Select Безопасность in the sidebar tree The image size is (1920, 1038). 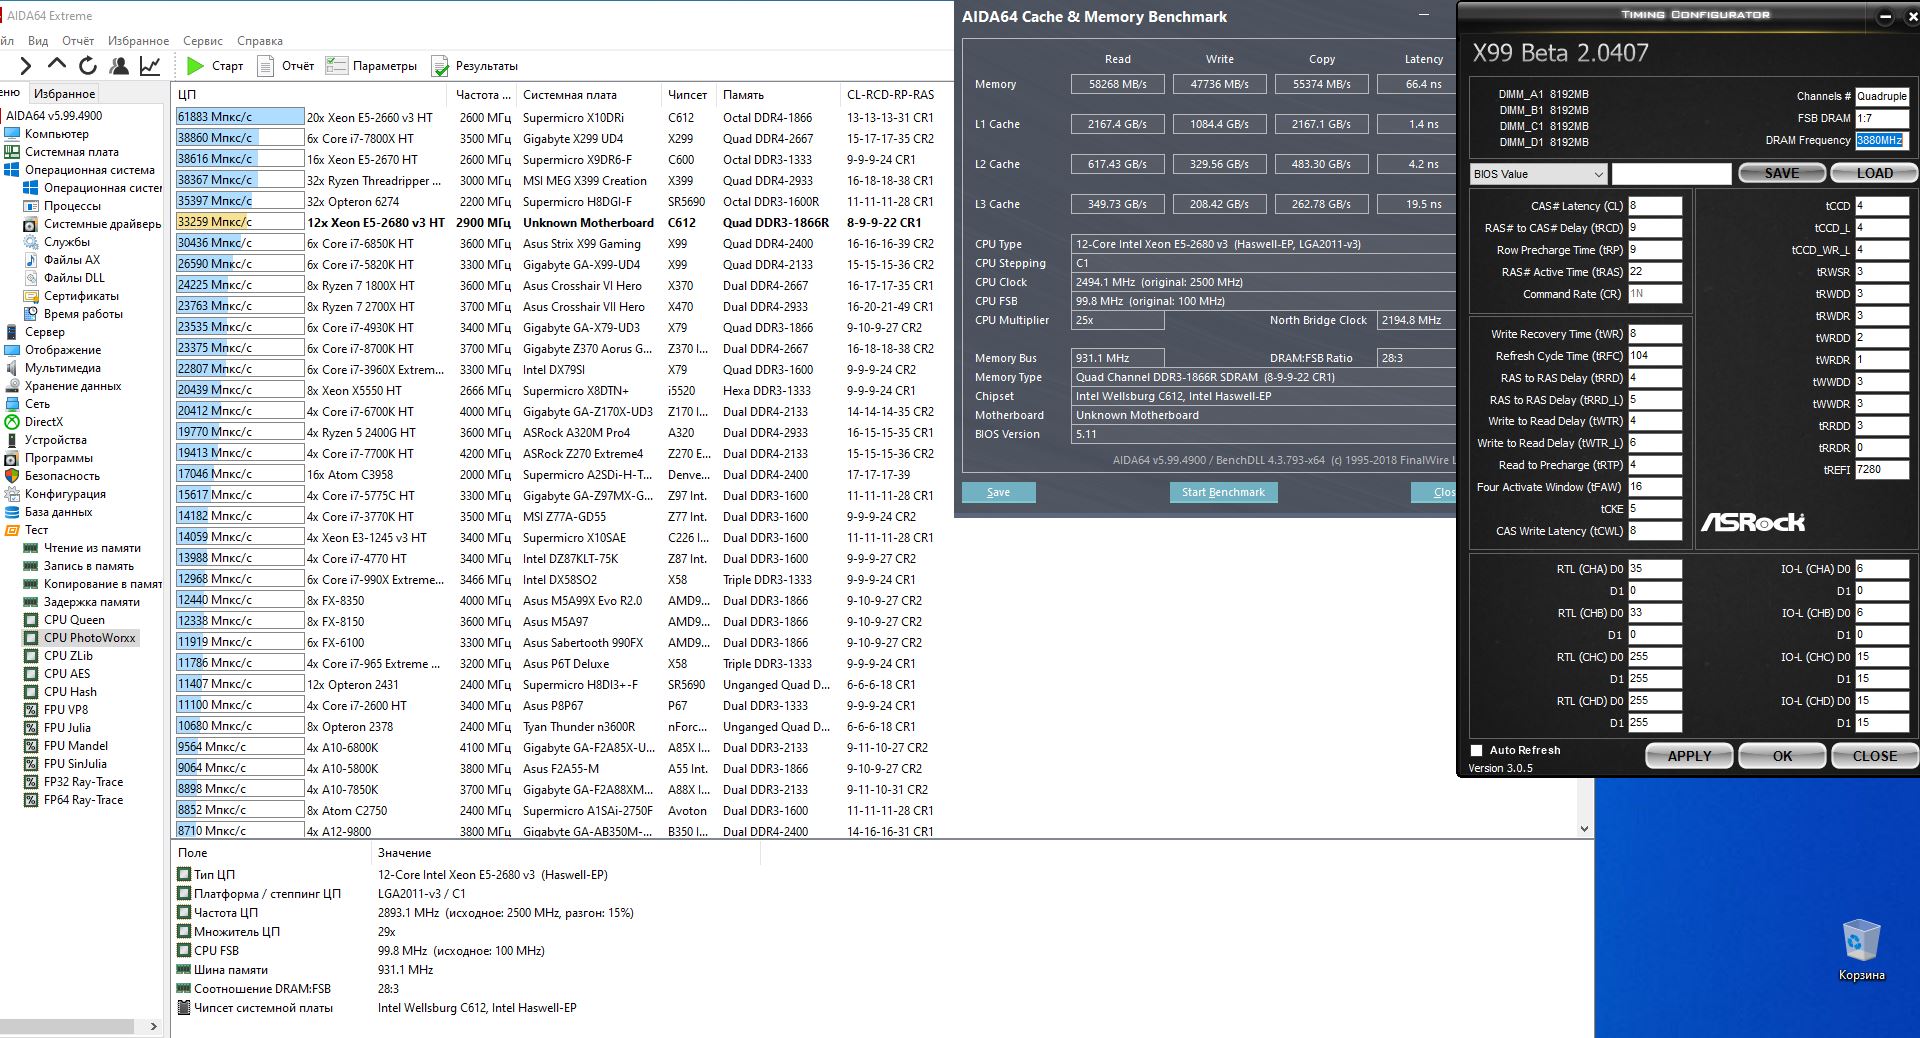(62, 476)
